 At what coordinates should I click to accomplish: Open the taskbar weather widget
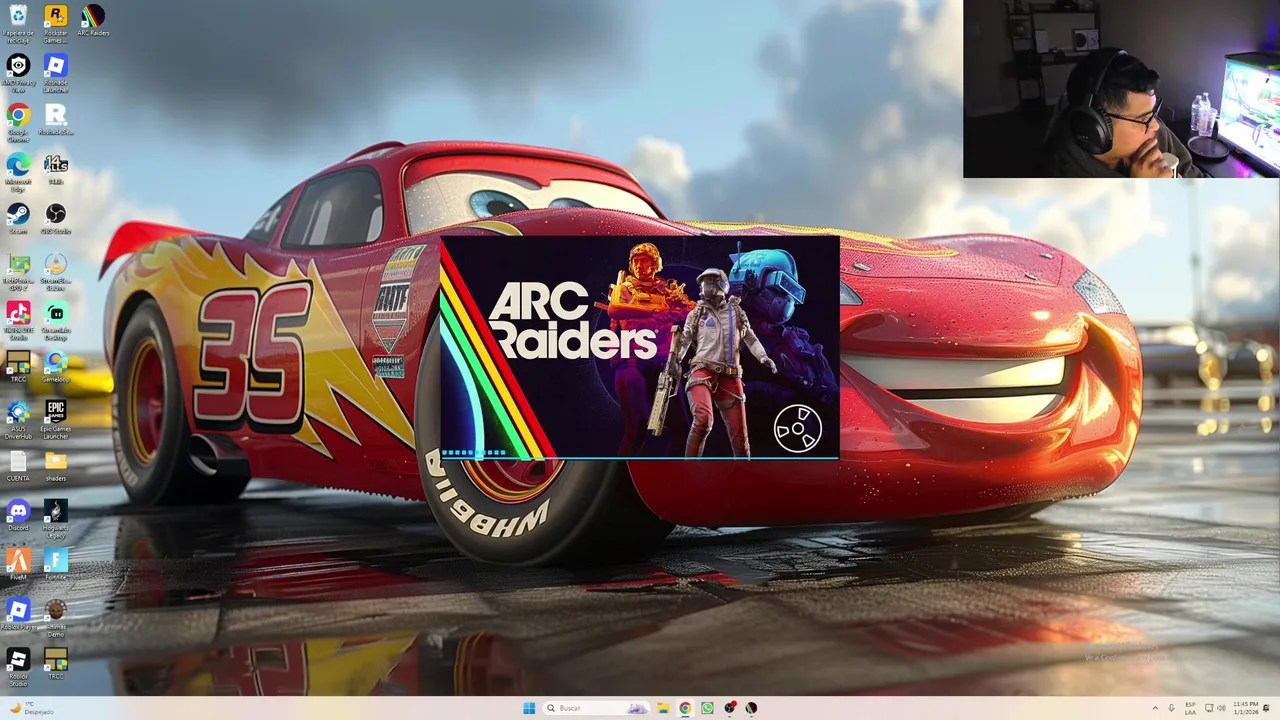[32, 708]
